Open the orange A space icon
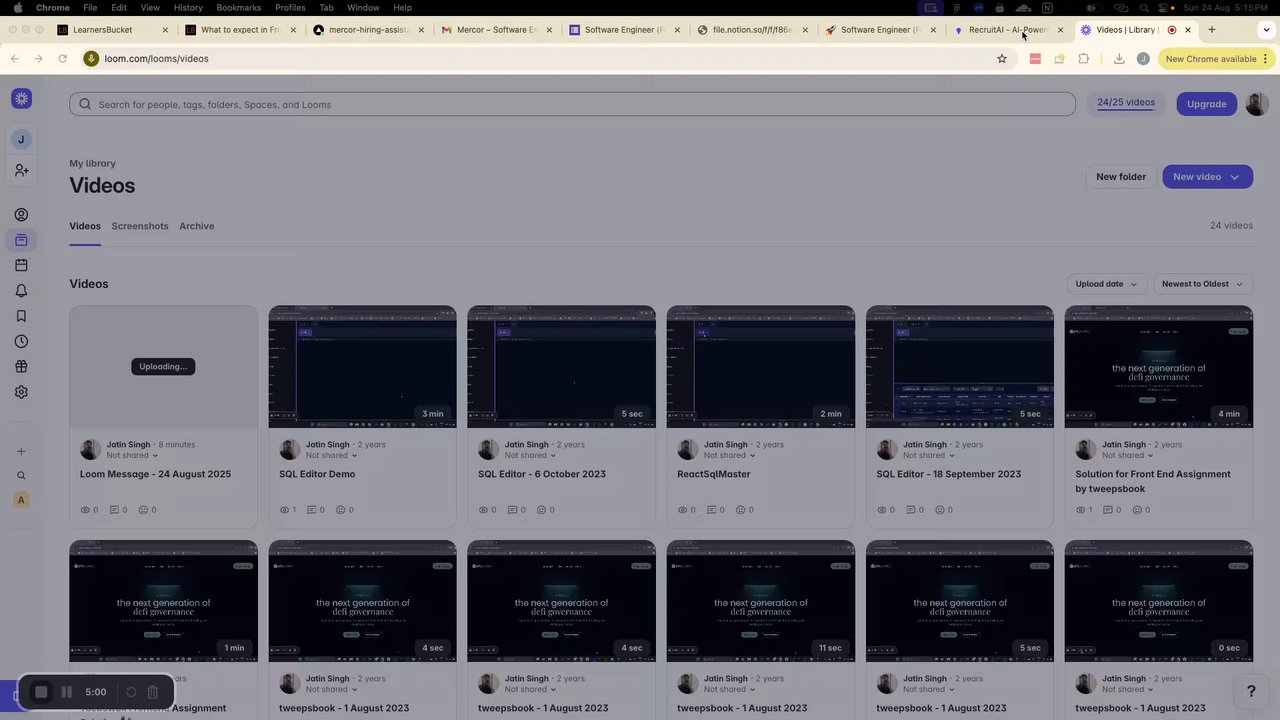The height and width of the screenshot is (720, 1280). pos(21,500)
